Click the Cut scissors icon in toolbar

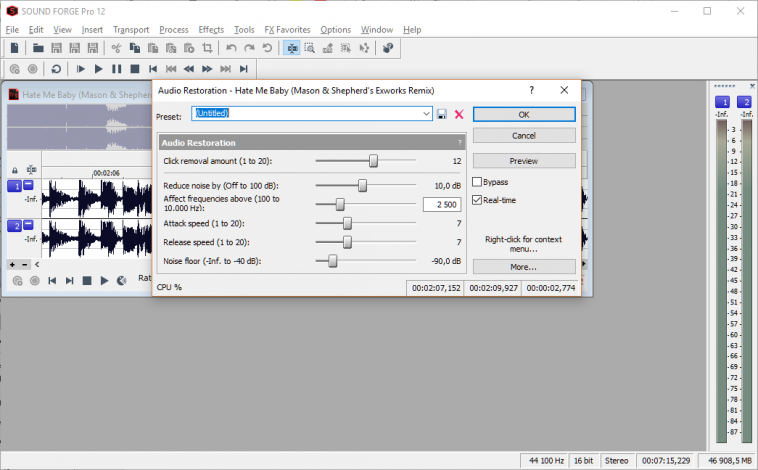(116, 47)
